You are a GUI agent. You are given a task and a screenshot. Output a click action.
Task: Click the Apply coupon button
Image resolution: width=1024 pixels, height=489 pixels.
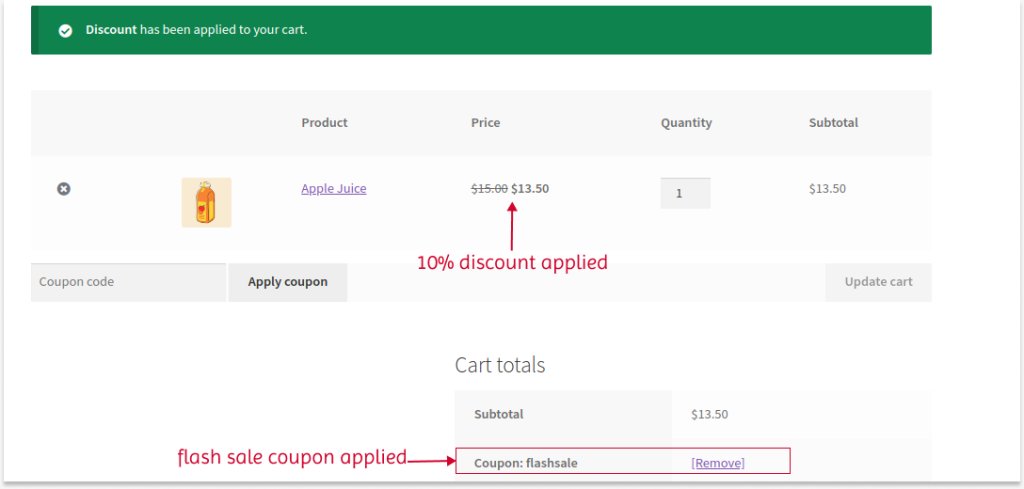tap(287, 282)
